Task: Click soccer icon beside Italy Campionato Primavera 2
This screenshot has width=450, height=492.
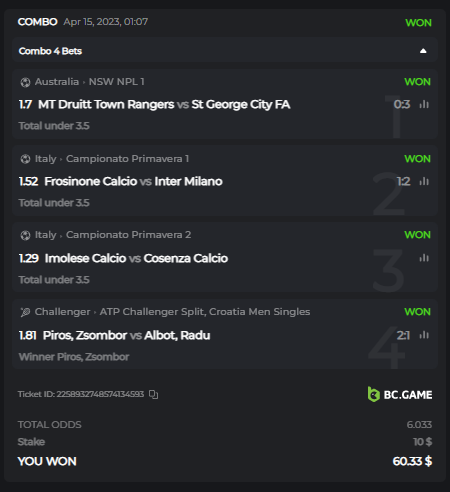Action: click(x=25, y=235)
